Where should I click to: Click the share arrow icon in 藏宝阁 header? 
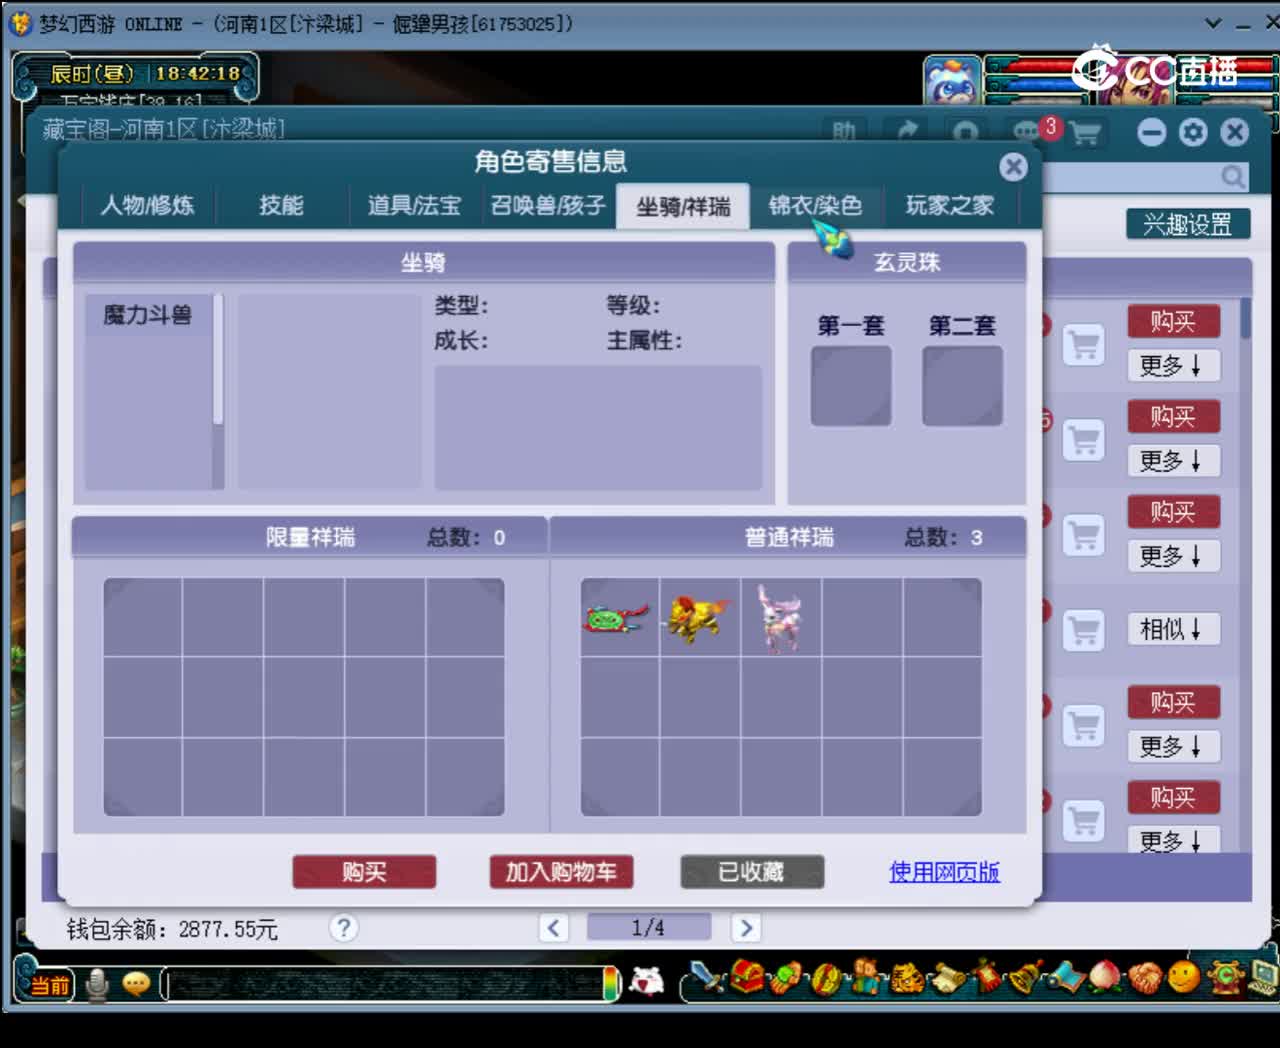pos(907,132)
